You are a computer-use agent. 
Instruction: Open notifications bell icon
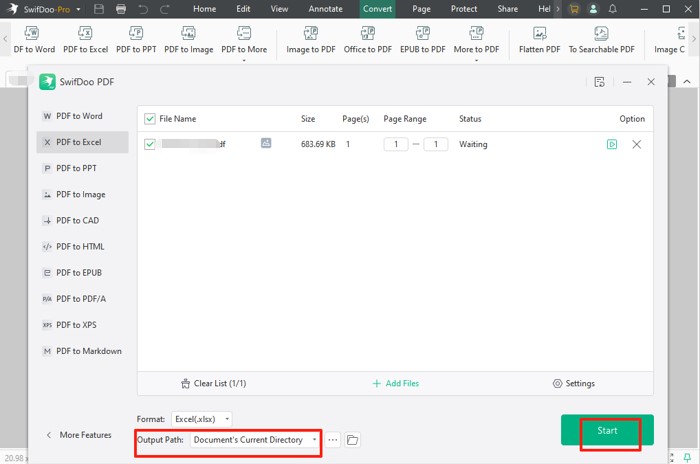[612, 9]
